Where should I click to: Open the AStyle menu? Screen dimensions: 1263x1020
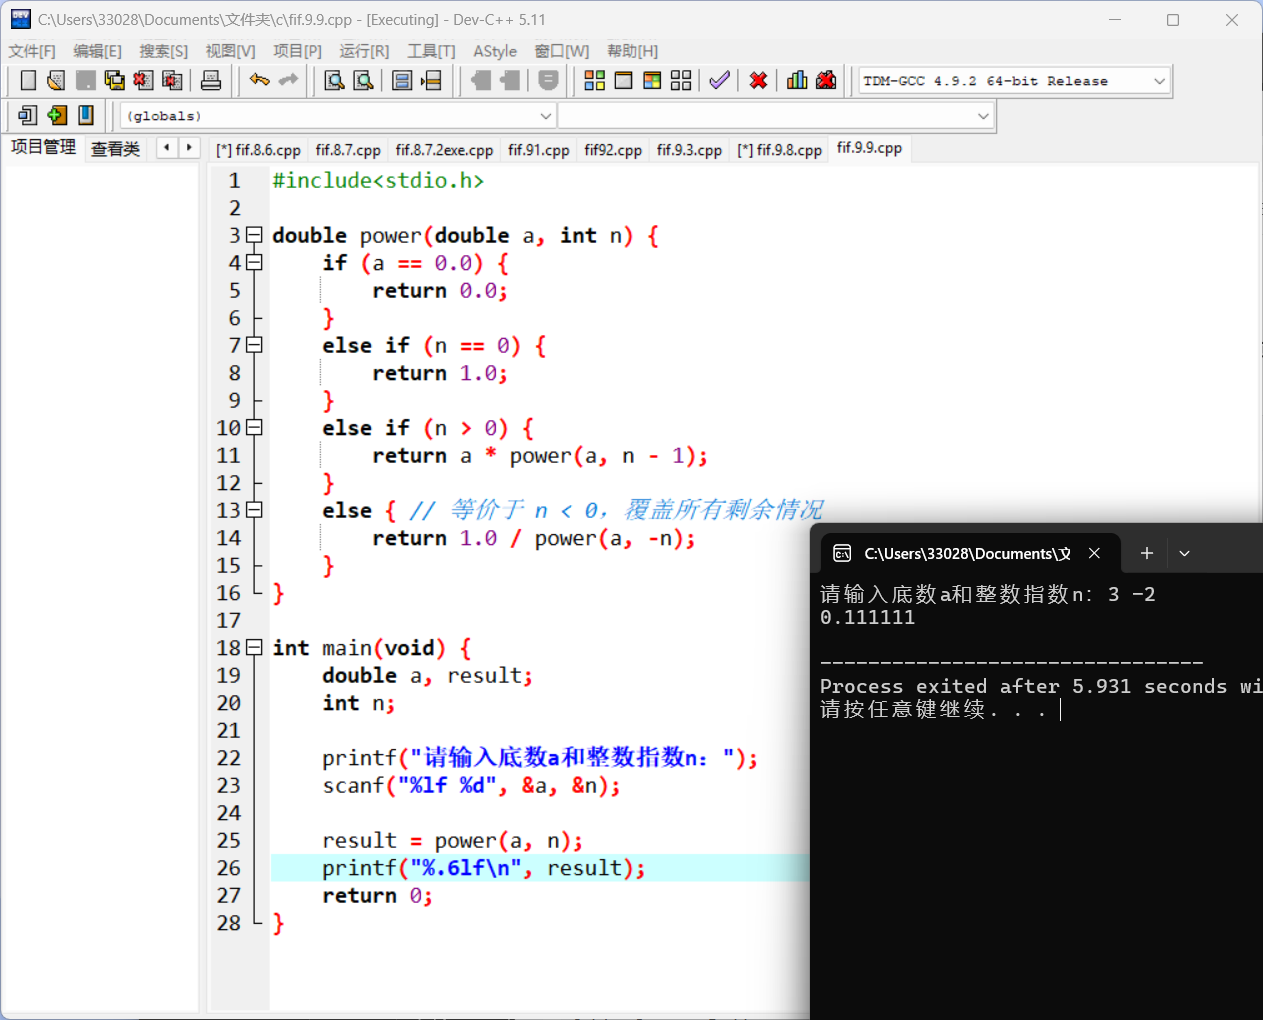495,51
